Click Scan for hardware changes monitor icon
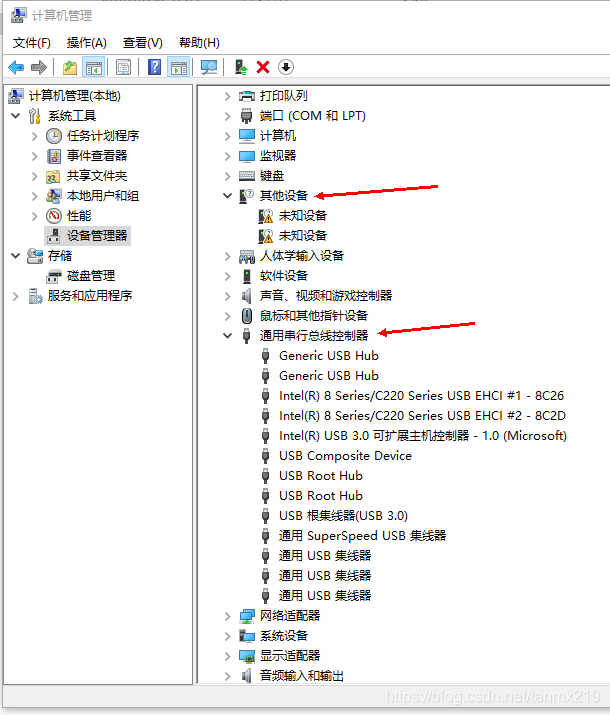610x715 pixels. (x=209, y=67)
